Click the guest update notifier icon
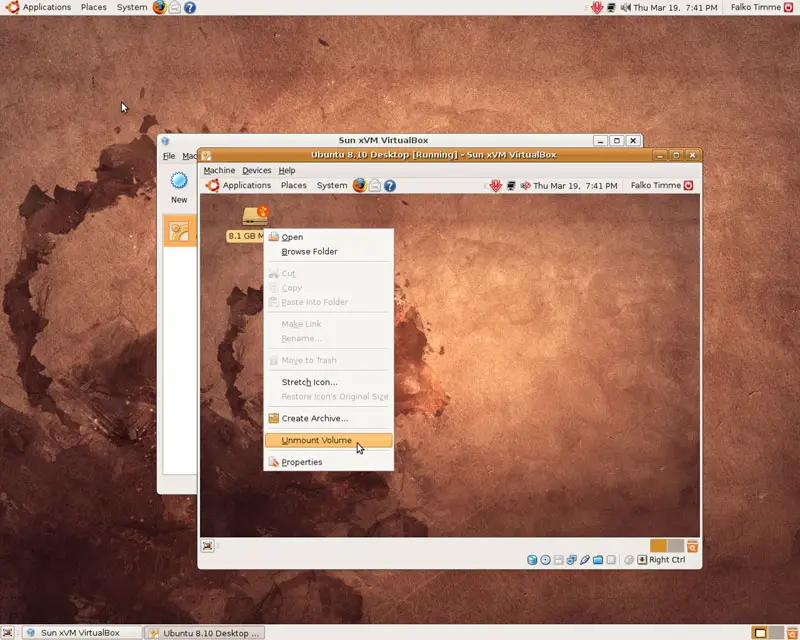This screenshot has height=640, width=800. (495, 185)
